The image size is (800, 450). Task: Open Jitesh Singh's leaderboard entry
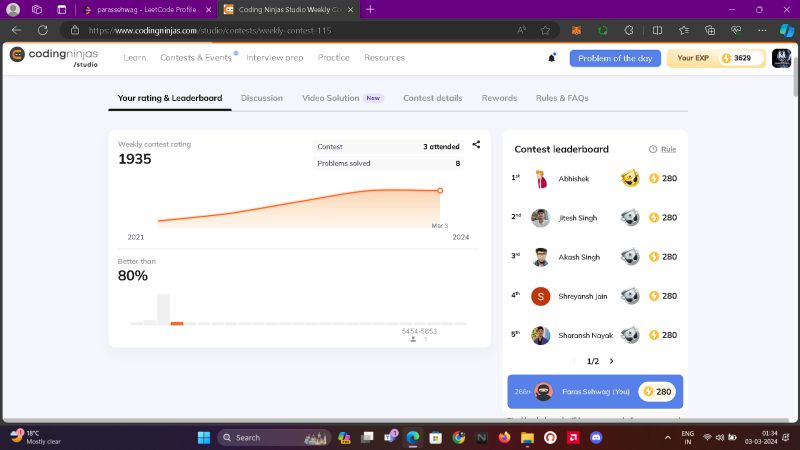pyautogui.click(x=594, y=218)
